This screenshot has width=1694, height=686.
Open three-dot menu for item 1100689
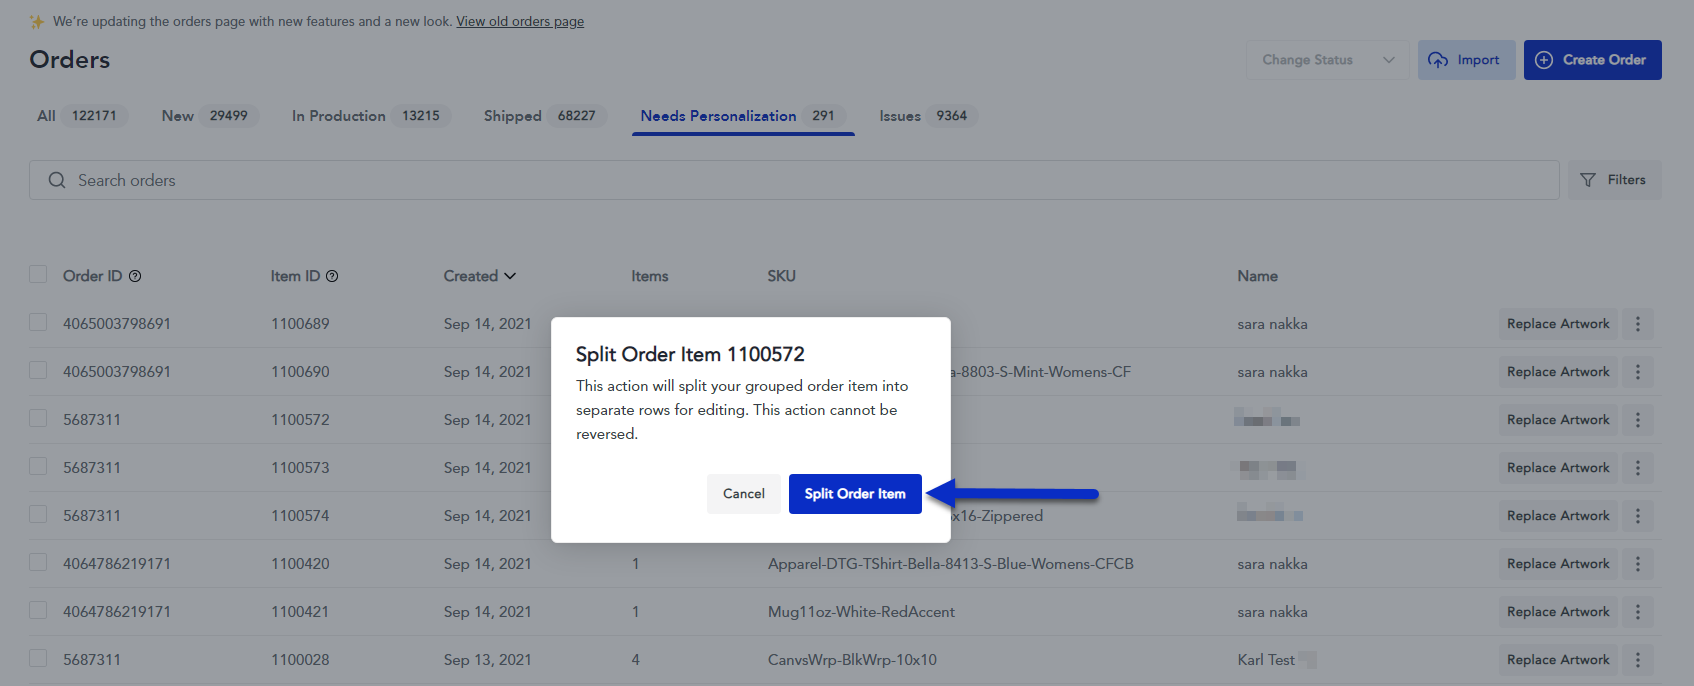[x=1637, y=324]
